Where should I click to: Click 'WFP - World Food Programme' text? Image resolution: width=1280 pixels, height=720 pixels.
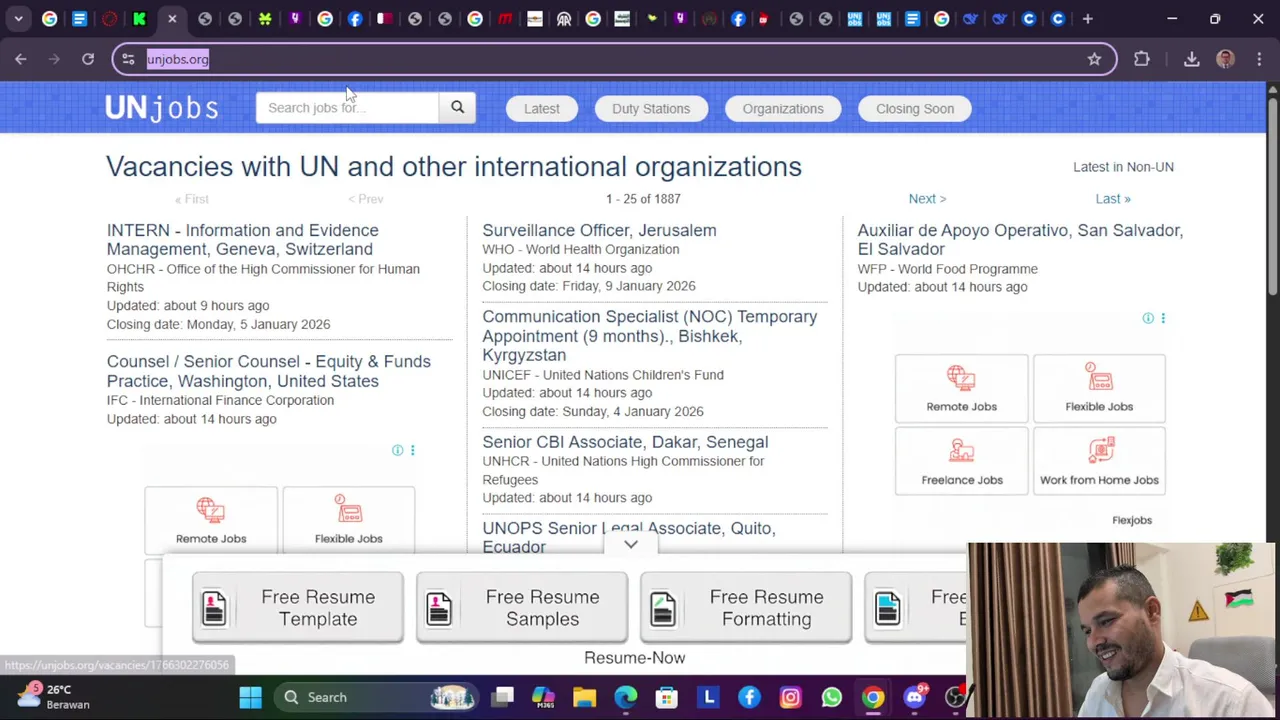(947, 269)
